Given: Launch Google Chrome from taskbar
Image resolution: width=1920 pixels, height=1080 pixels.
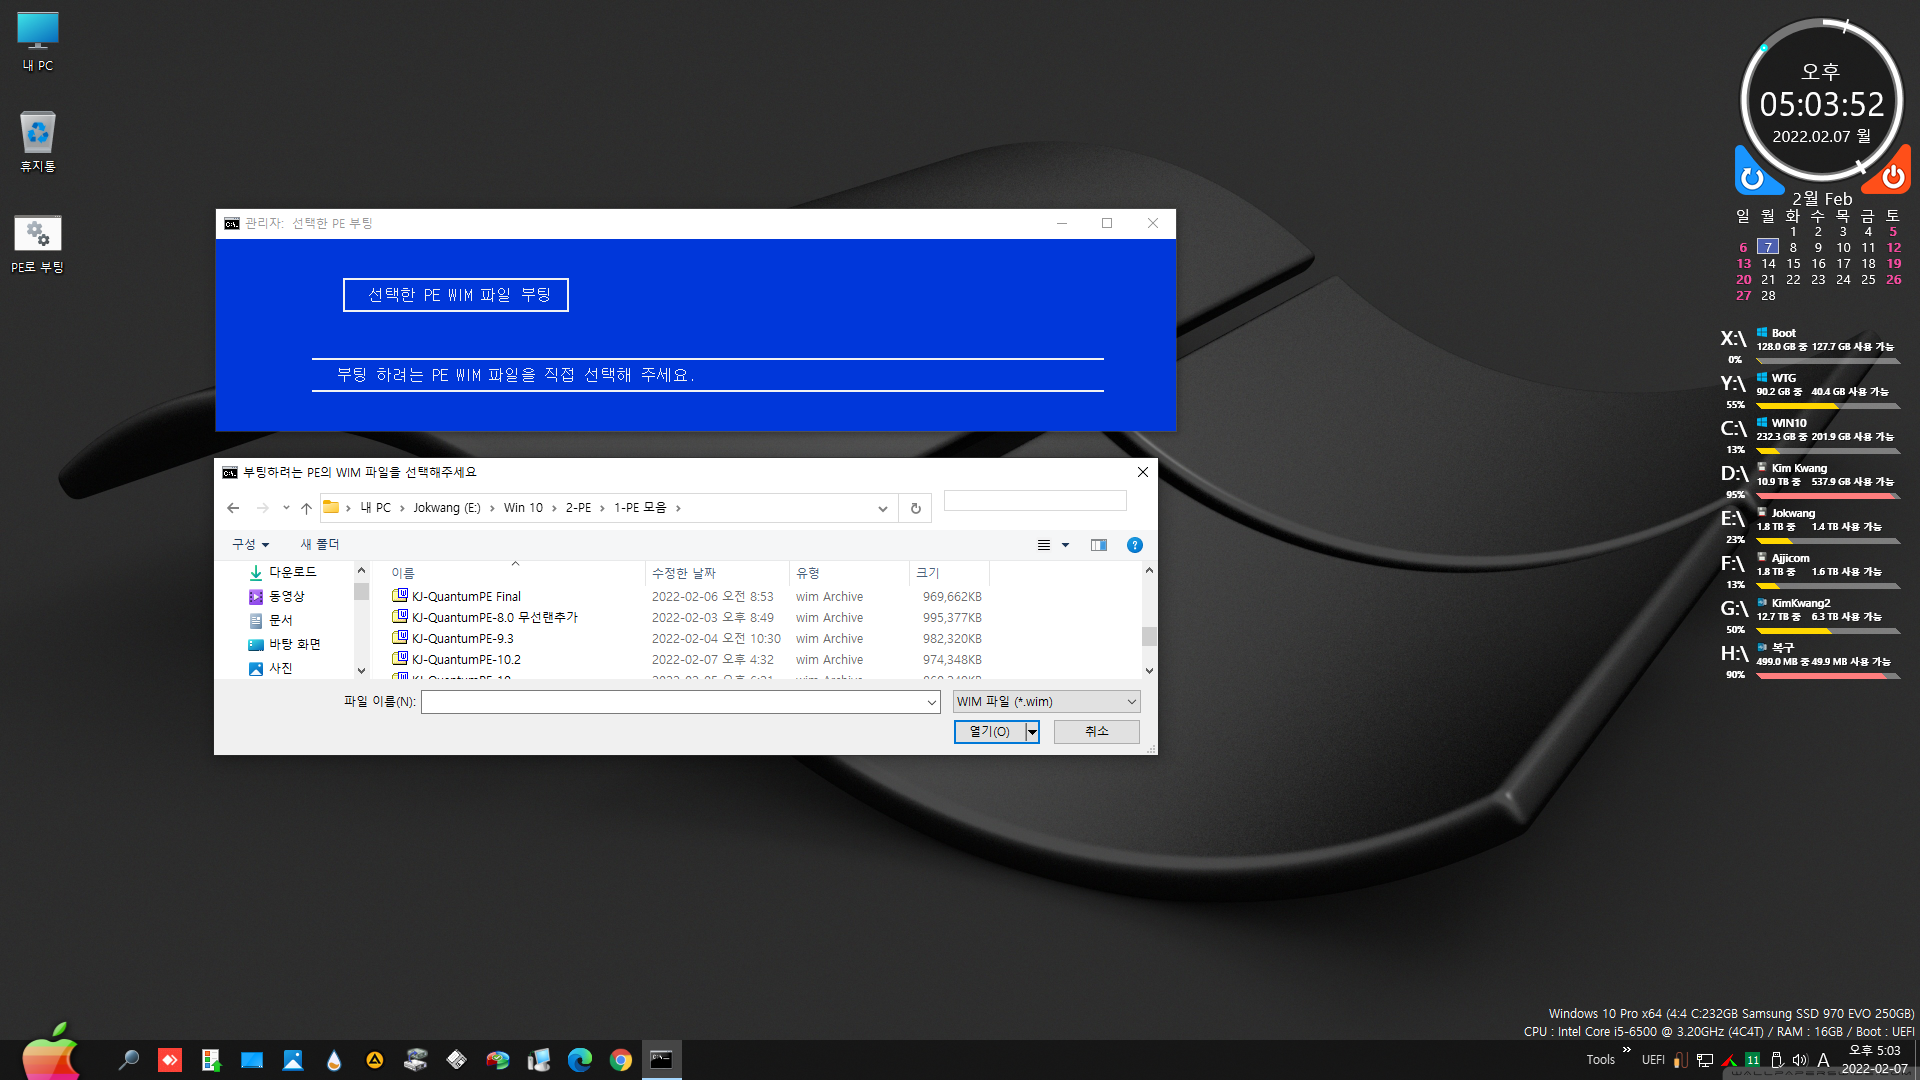Looking at the screenshot, I should [621, 1060].
